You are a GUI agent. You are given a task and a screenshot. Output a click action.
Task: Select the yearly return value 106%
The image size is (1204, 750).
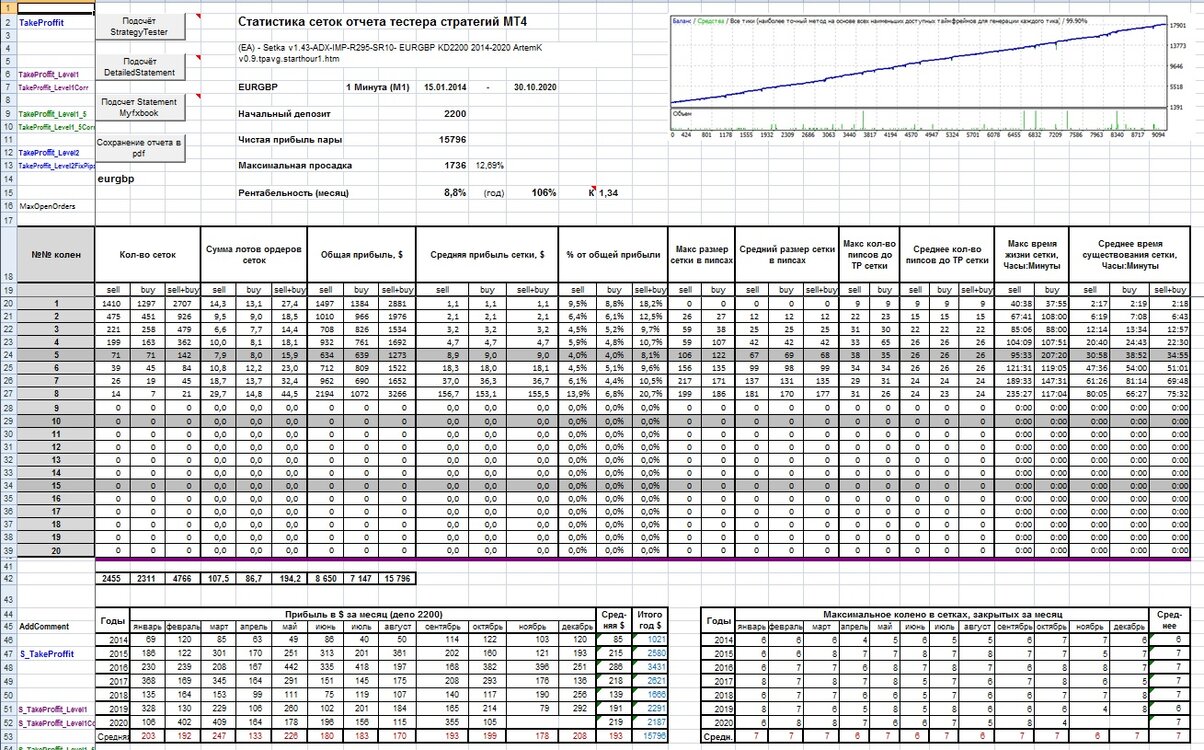(544, 192)
